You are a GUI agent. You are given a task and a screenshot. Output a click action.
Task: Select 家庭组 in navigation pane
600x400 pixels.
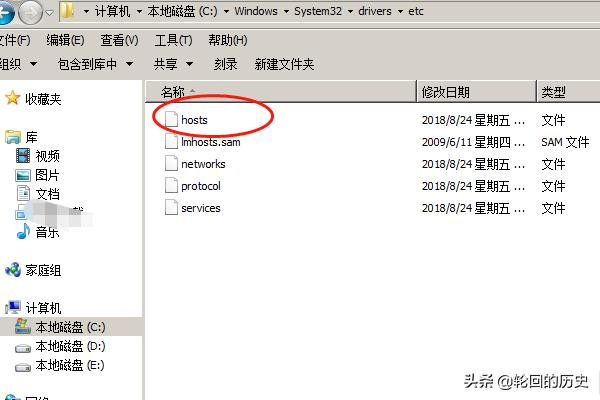pos(43,270)
